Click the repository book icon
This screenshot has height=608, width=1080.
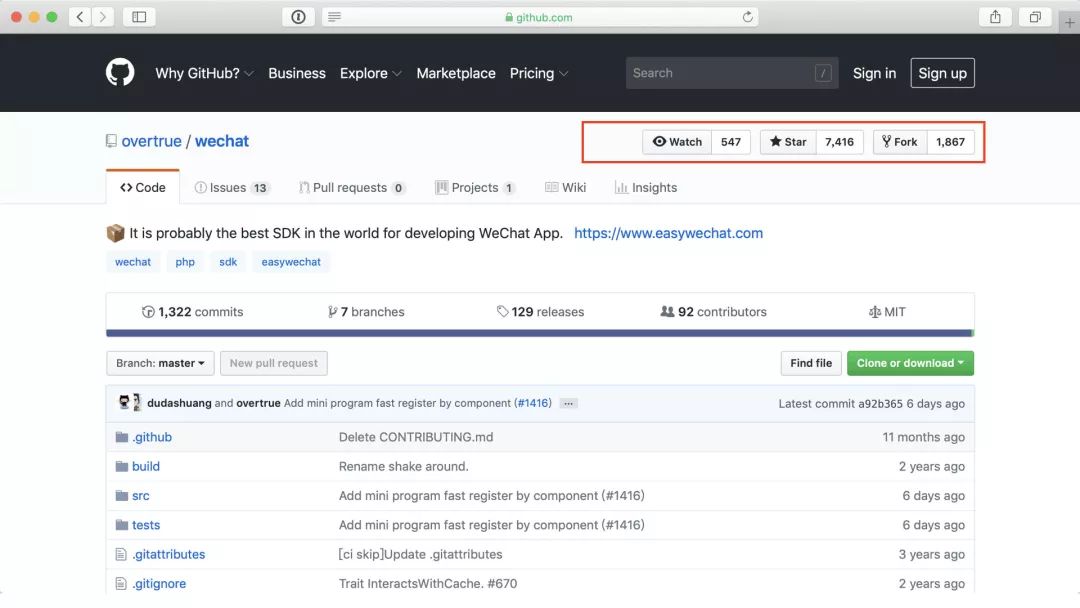tap(111, 141)
